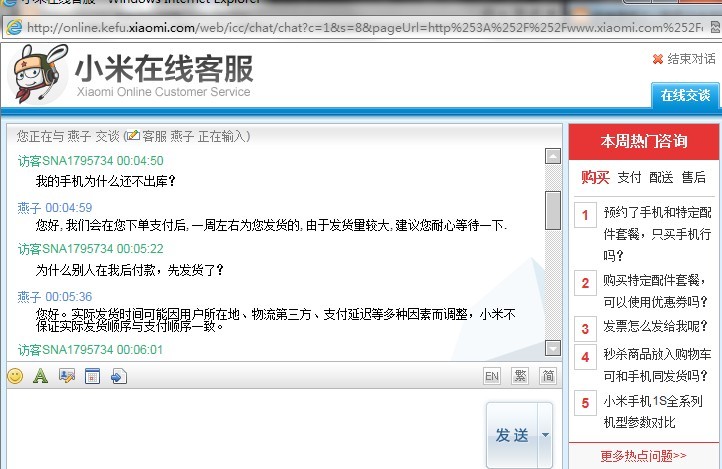Image resolution: width=722 pixels, height=469 pixels.
Task: Click visitor header SNA1795734 00:04:50
Action: tap(91, 161)
